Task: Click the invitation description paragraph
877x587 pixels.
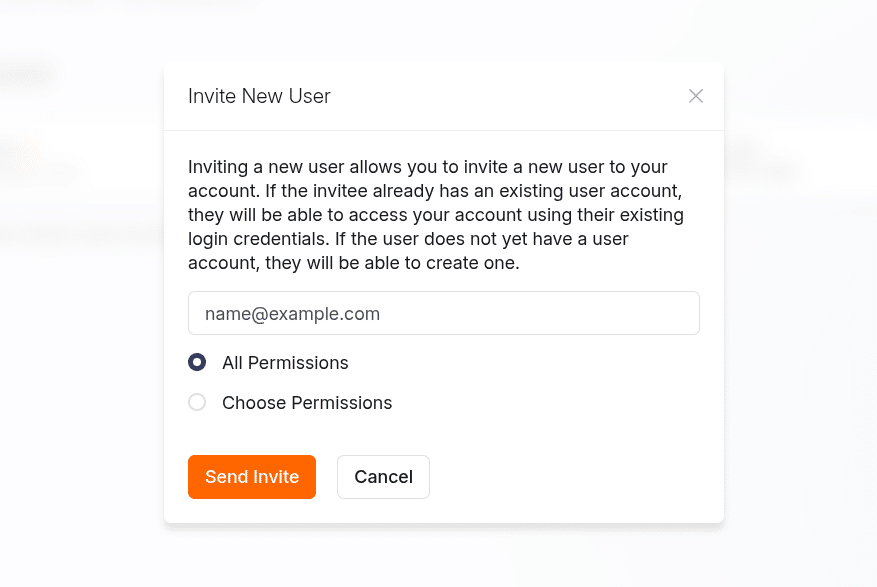Action: (430, 216)
